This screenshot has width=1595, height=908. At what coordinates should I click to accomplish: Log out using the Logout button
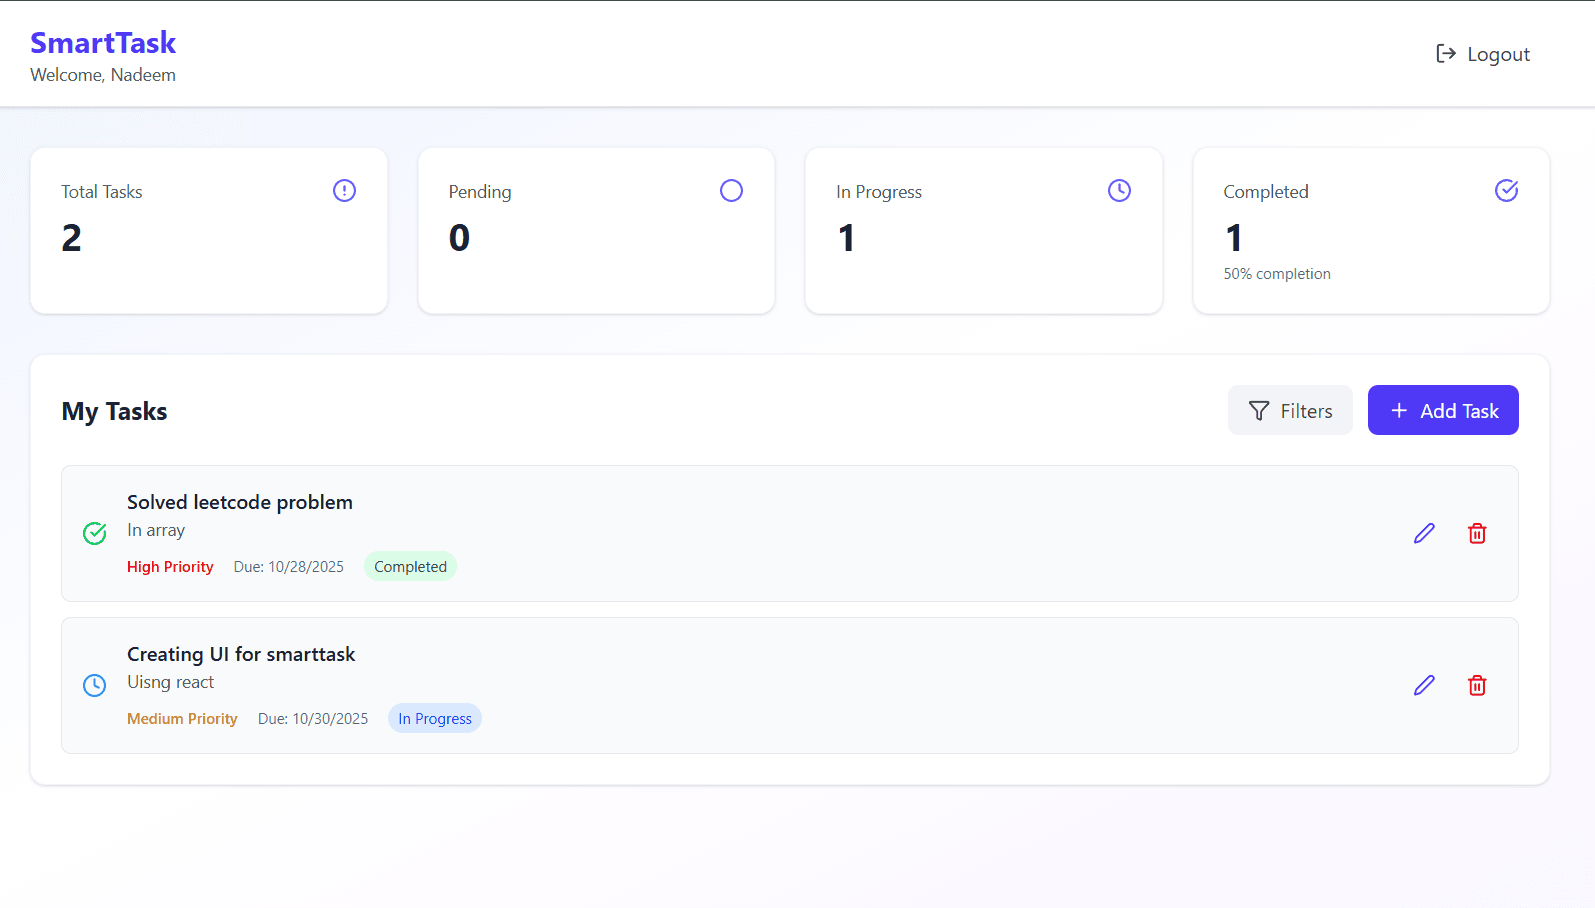(1483, 54)
